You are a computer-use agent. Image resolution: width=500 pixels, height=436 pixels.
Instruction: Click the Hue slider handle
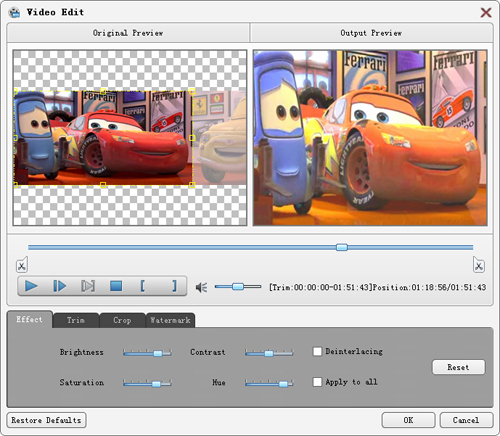click(283, 384)
